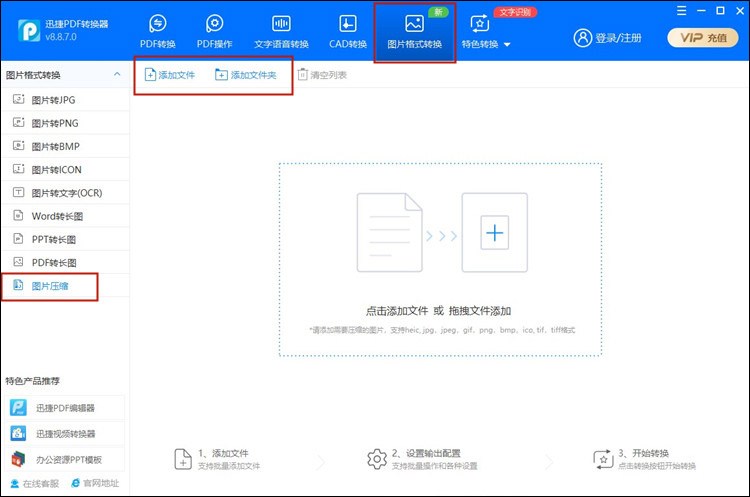Collapse the 图片格式转换 sidebar section
Viewport: 750px width, 497px height.
pos(117,74)
